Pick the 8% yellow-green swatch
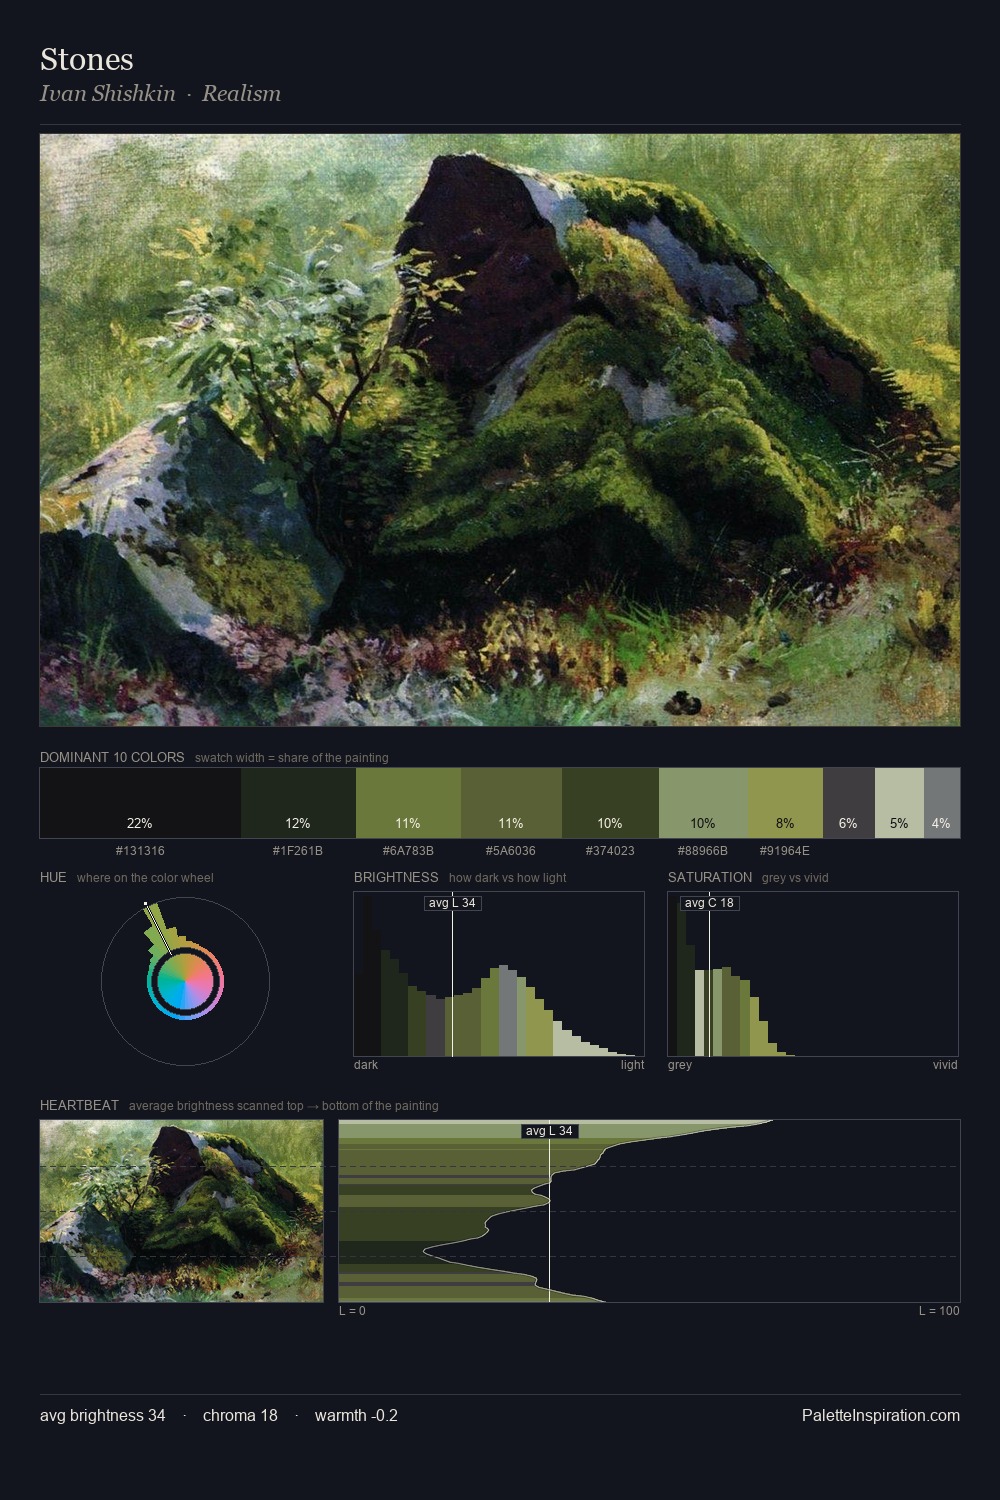Image resolution: width=1000 pixels, height=1500 pixels. point(785,802)
